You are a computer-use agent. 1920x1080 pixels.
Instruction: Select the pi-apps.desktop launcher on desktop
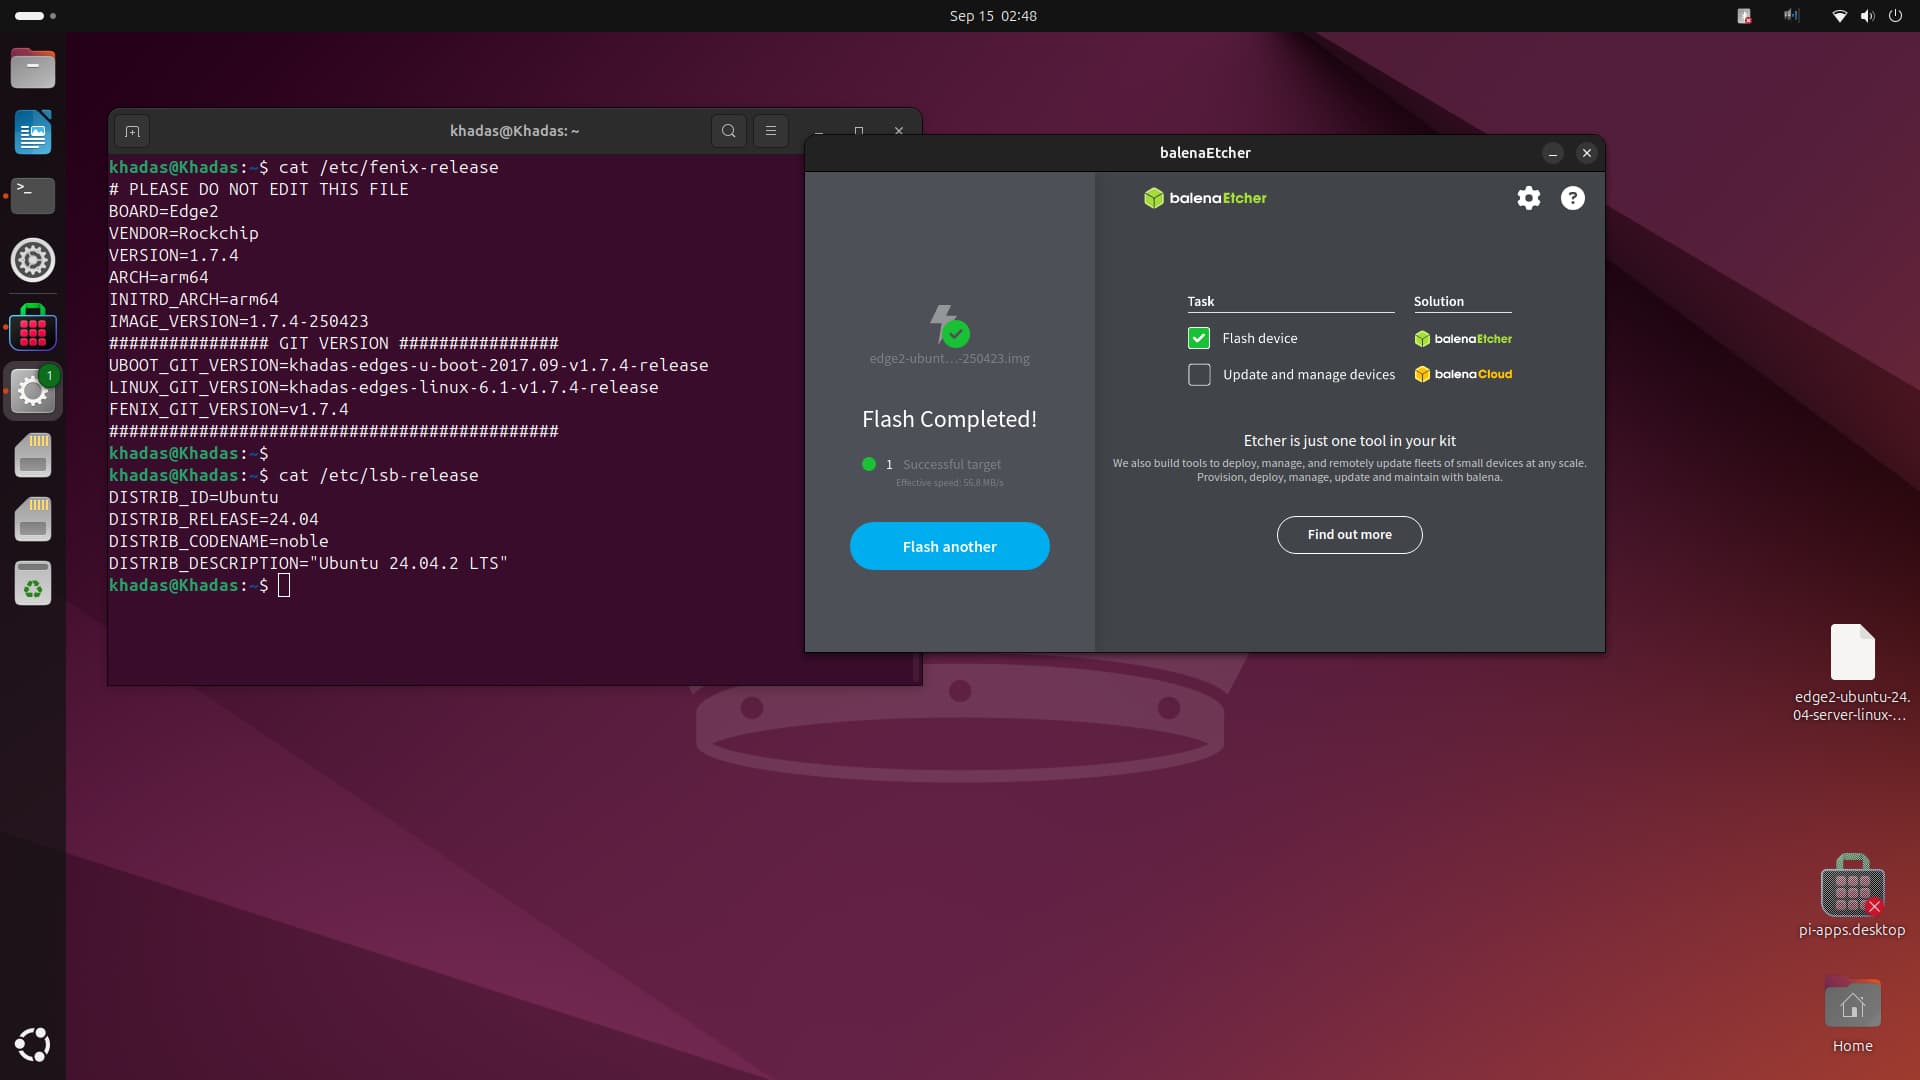(x=1852, y=896)
